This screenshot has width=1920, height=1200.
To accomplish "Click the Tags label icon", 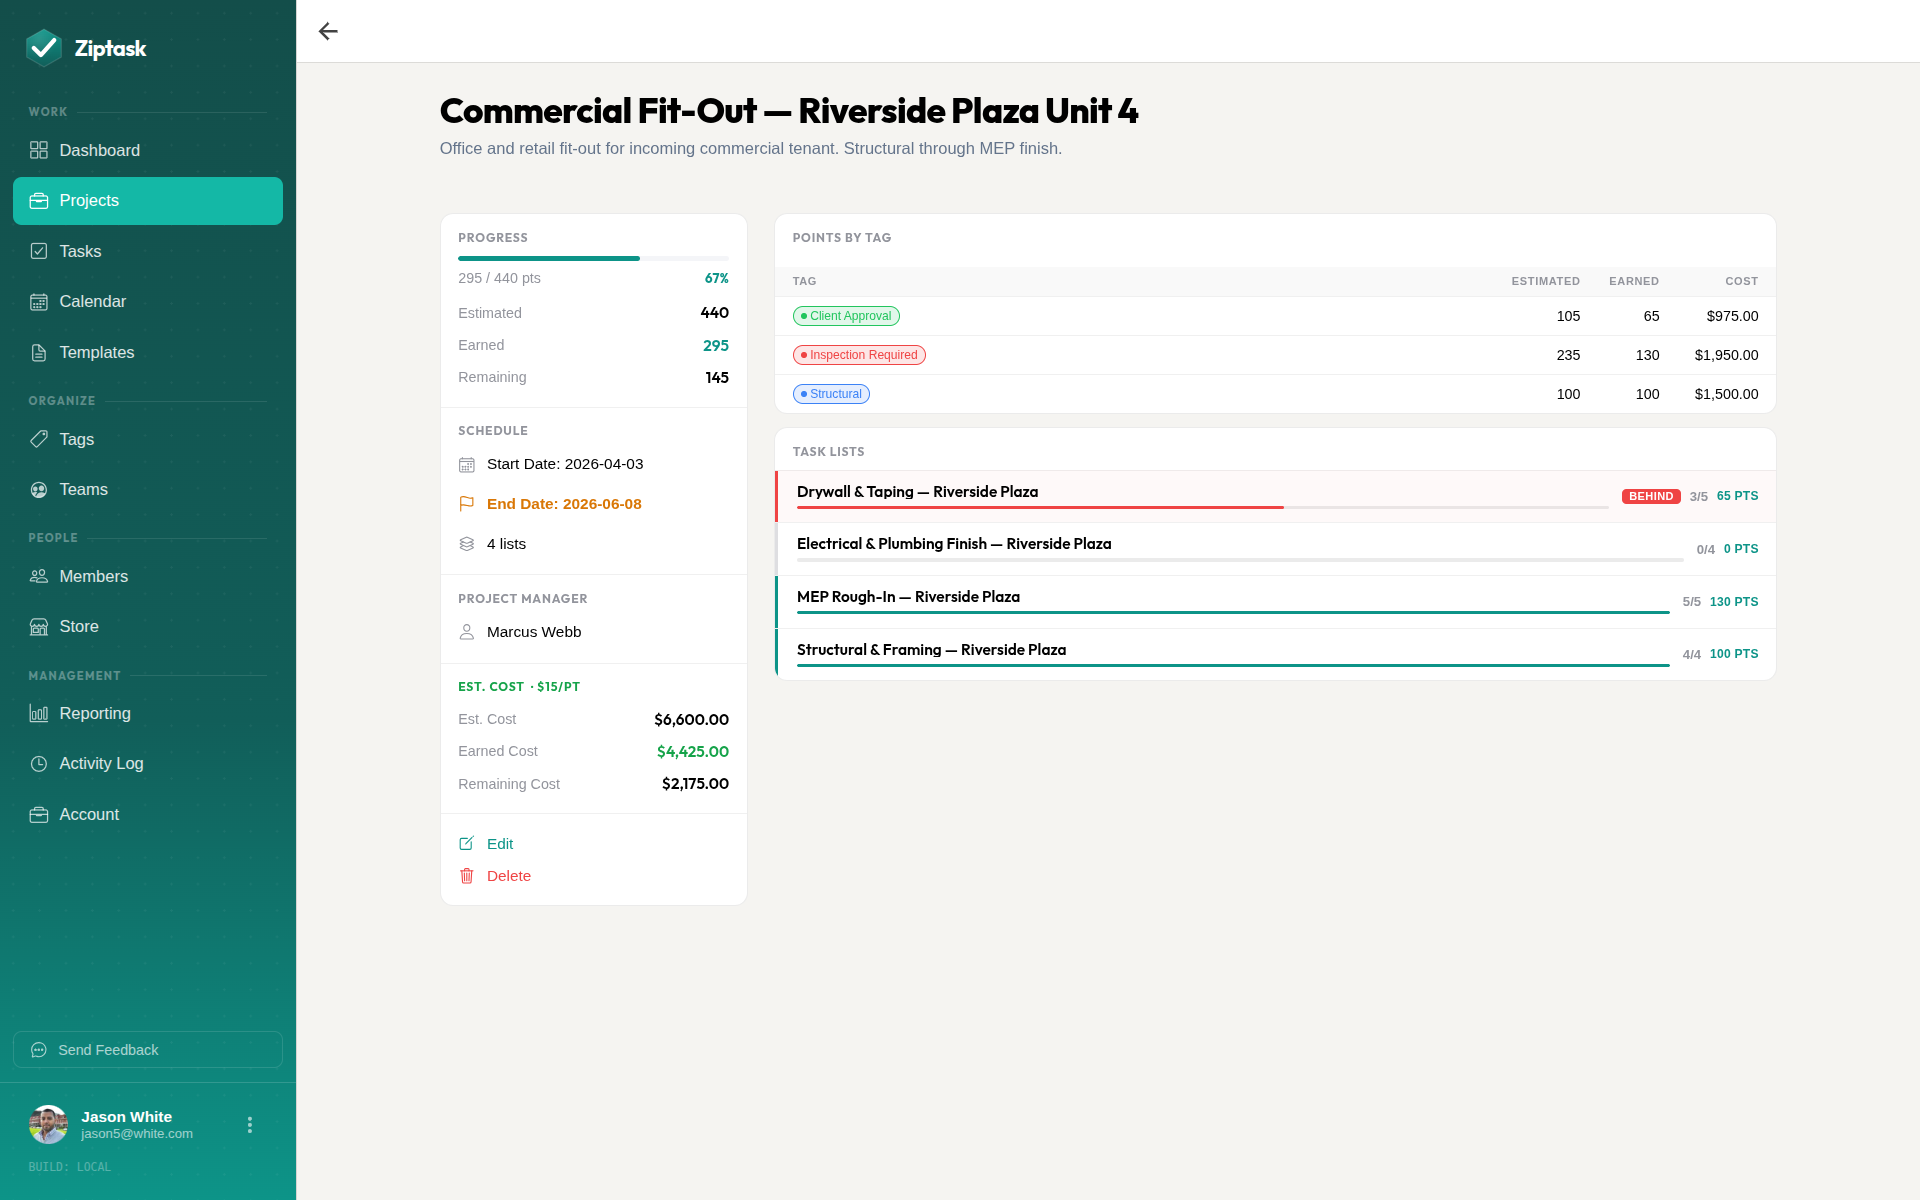I will (x=39, y=439).
